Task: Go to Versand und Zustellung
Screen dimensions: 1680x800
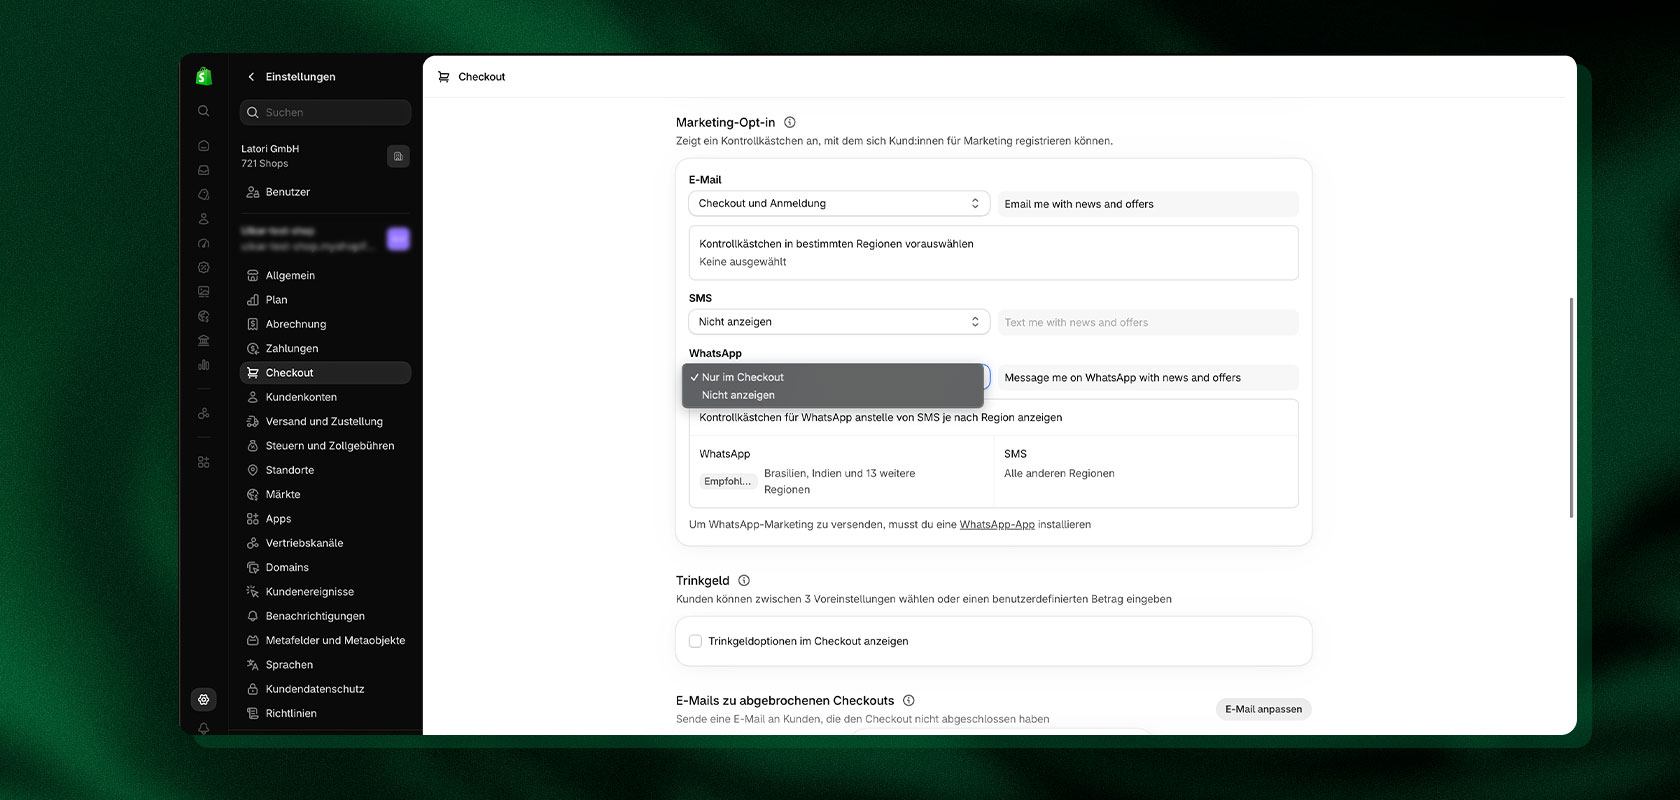Action: (x=326, y=421)
